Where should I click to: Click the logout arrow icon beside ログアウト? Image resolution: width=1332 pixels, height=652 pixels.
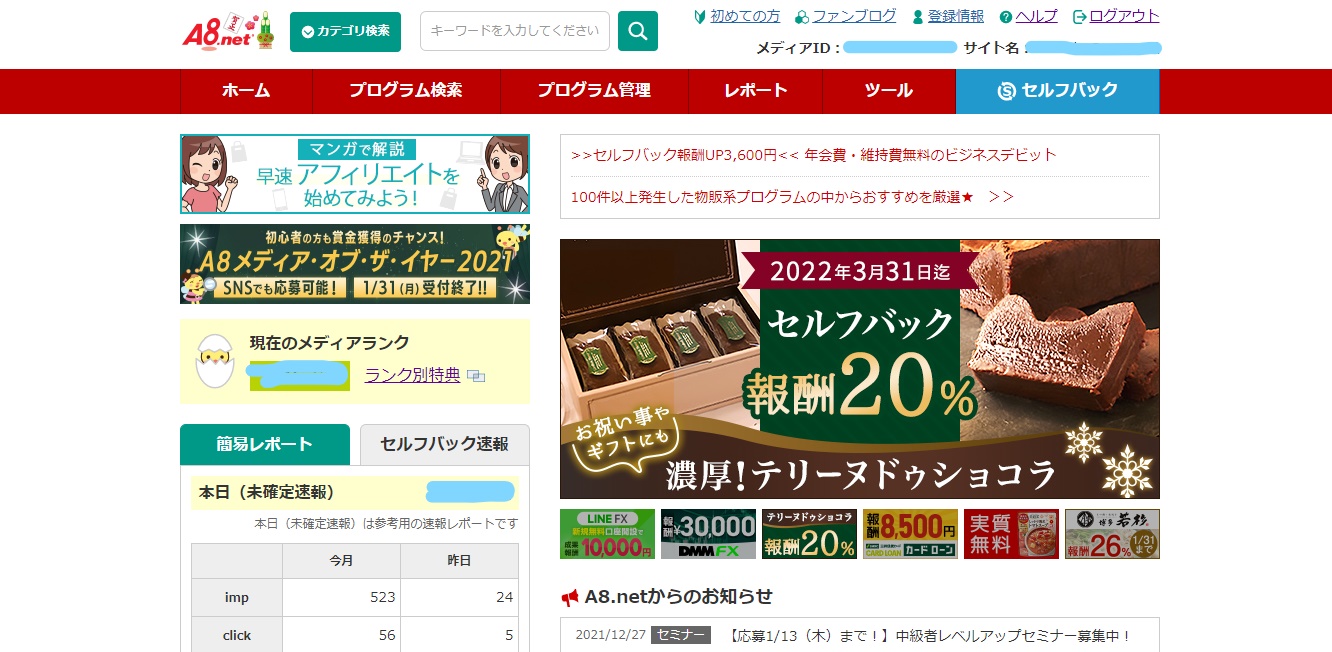click(1077, 16)
